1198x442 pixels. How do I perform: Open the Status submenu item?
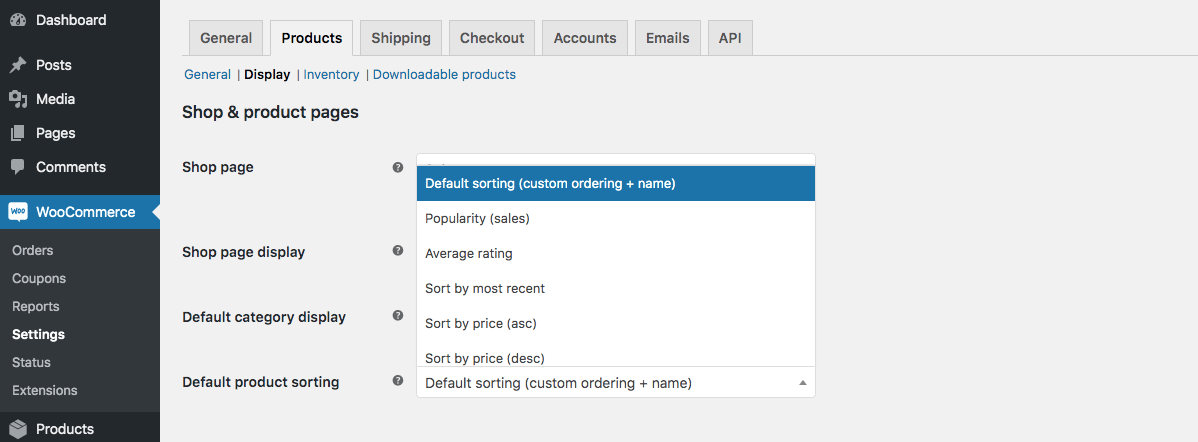31,363
